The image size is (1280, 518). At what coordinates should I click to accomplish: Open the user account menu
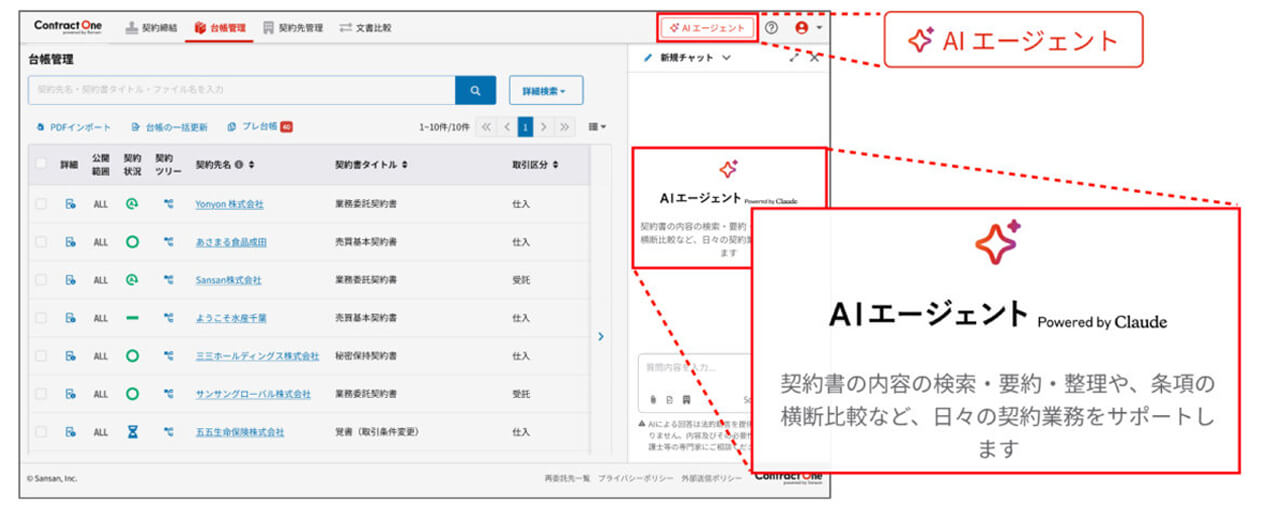point(808,28)
